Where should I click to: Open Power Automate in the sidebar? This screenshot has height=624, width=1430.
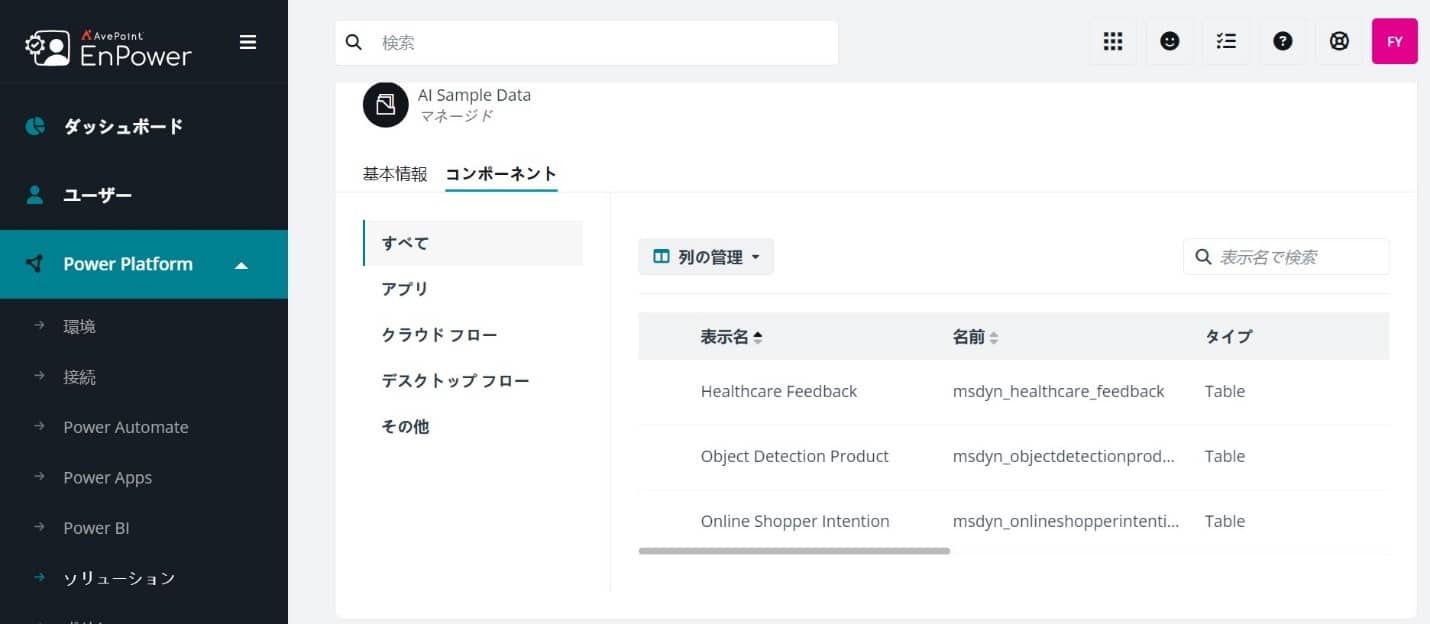126,427
